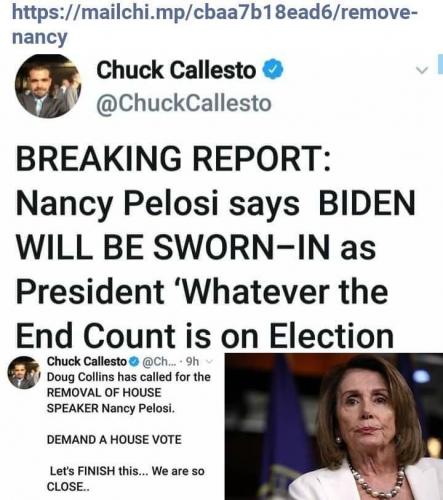The width and height of the screenshot is (443, 500).
Task: Open the @ChuckCallesto handle
Action: 184,103
